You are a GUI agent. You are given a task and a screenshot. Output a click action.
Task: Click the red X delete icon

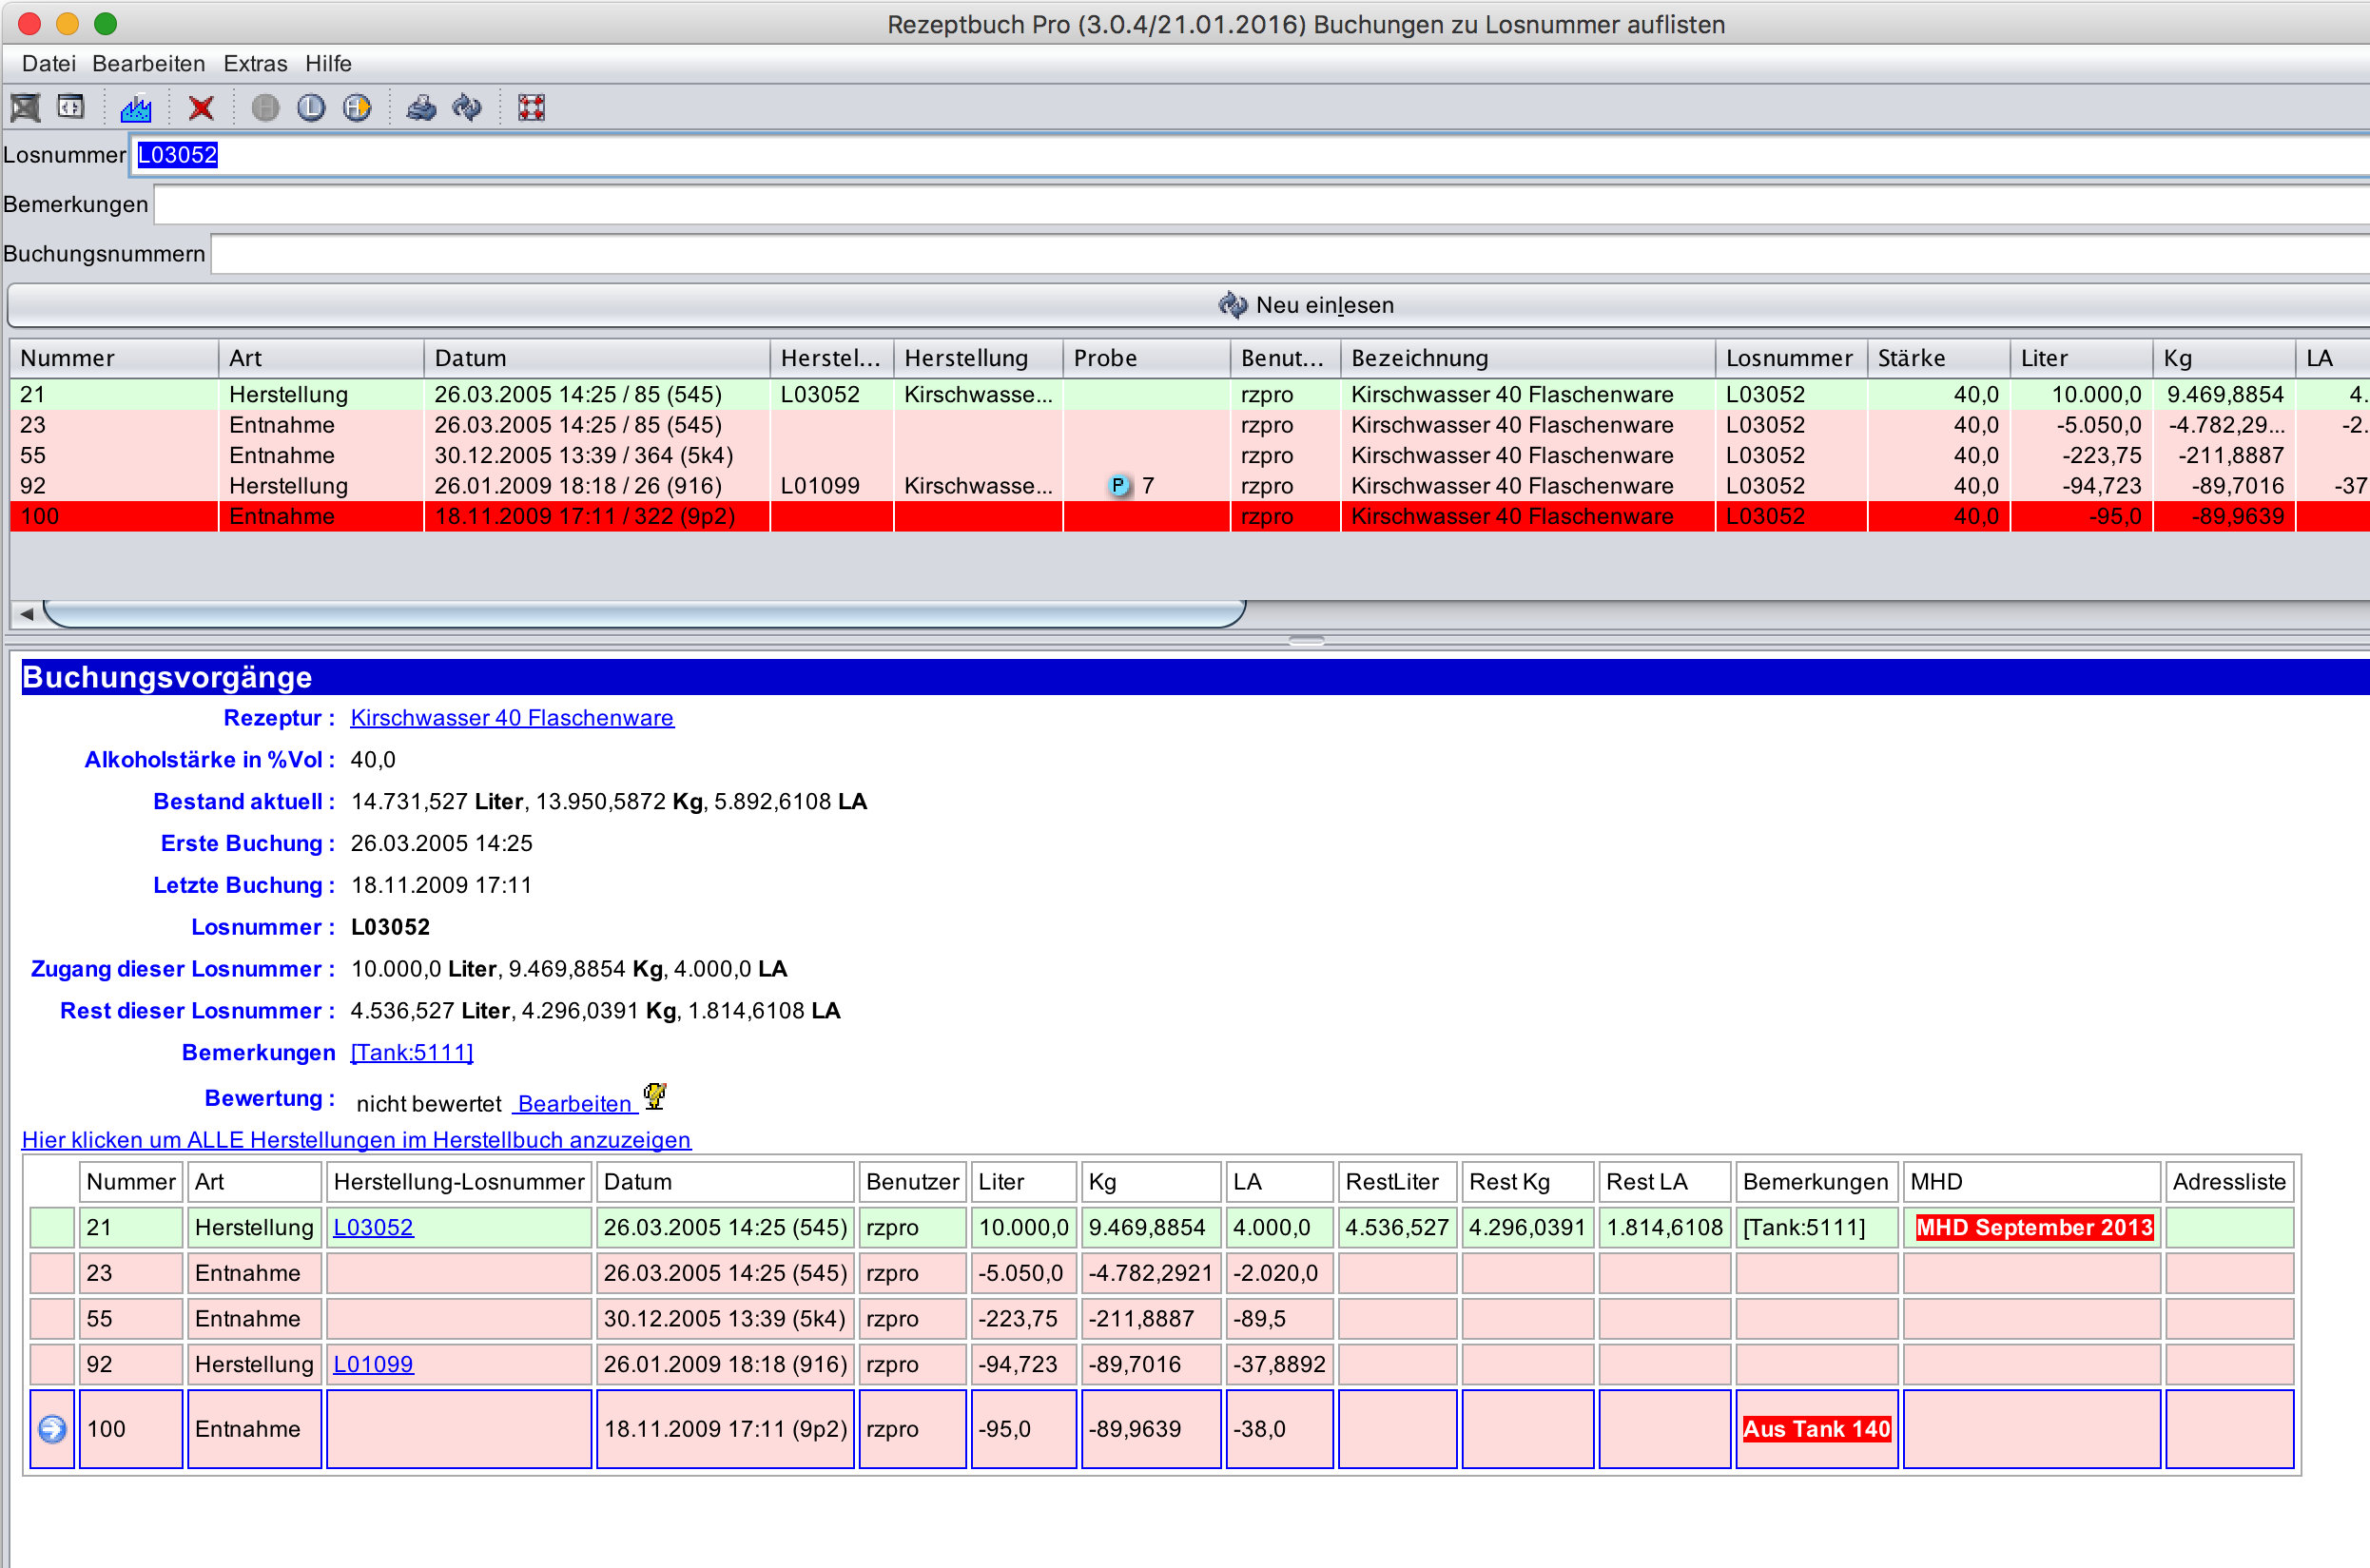point(201,108)
